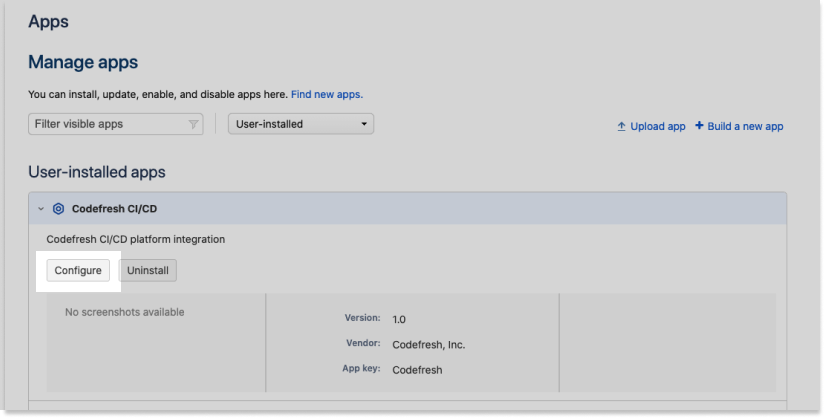The width and height of the screenshot is (824, 418).
Task: Click the Apps page title
Action: click(x=48, y=22)
